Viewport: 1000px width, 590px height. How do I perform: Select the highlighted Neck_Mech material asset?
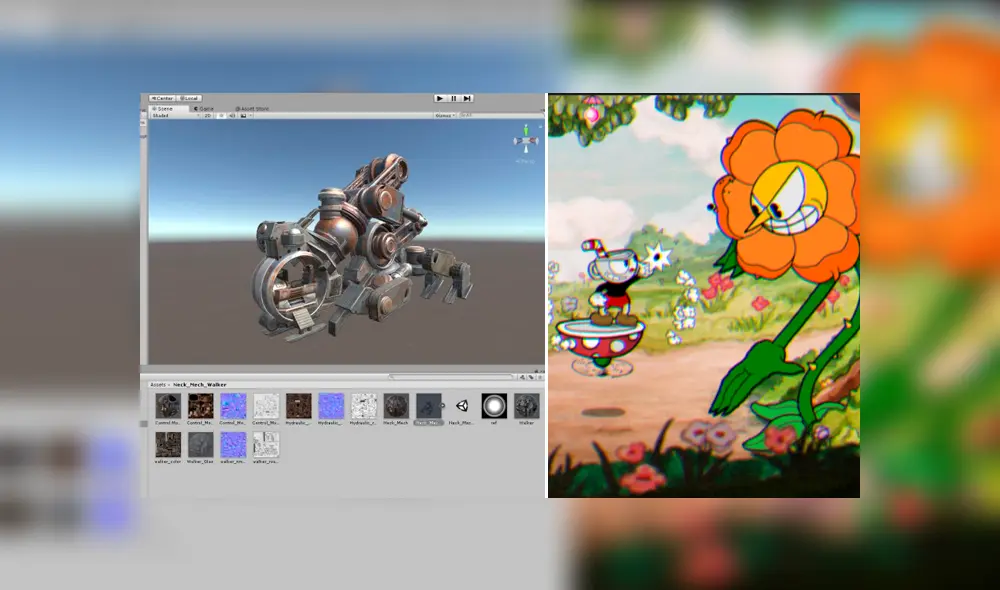(427, 405)
